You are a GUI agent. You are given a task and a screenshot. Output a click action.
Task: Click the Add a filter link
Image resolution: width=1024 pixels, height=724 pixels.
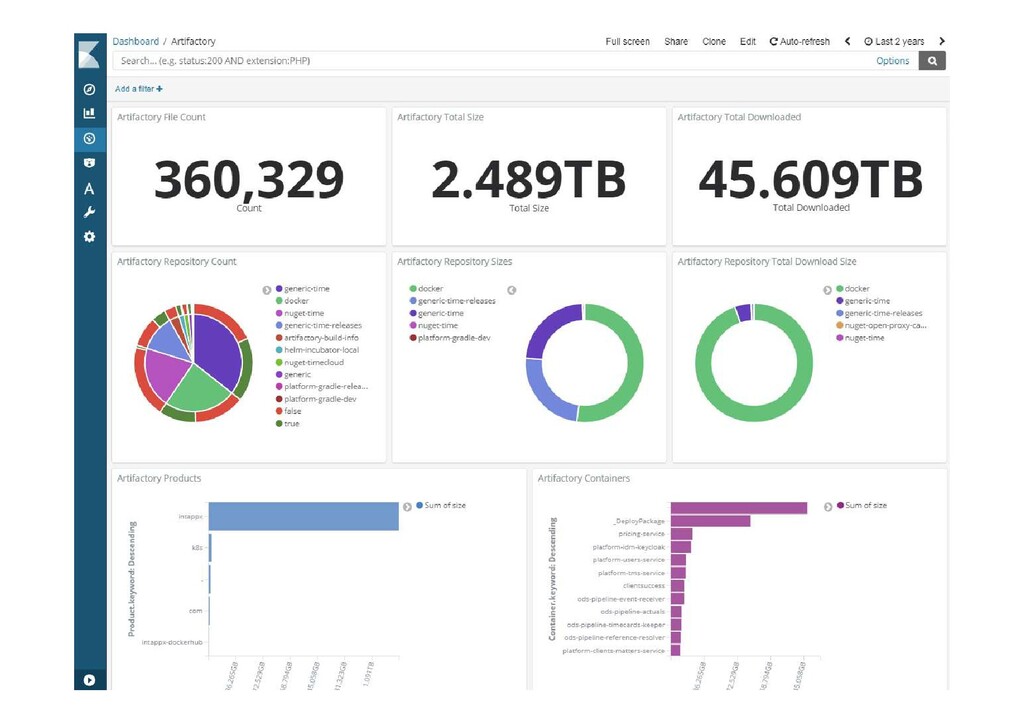138,89
